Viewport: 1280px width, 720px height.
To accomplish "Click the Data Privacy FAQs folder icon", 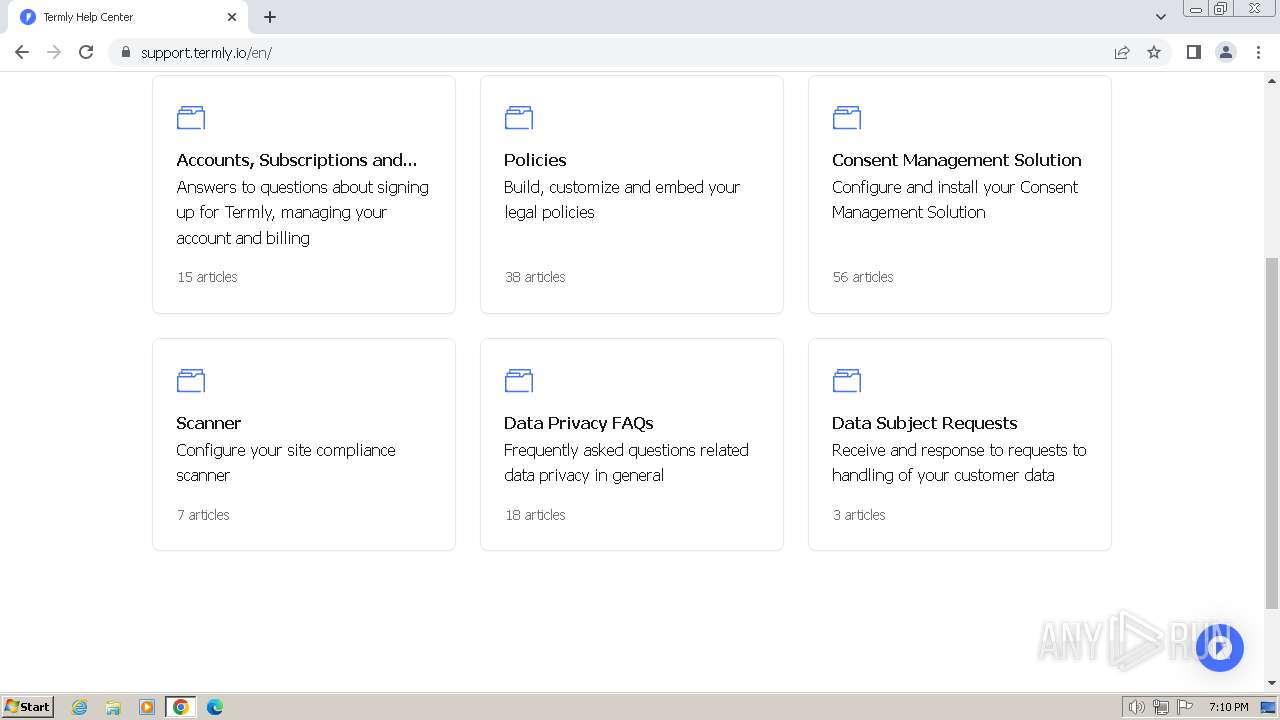I will point(519,381).
